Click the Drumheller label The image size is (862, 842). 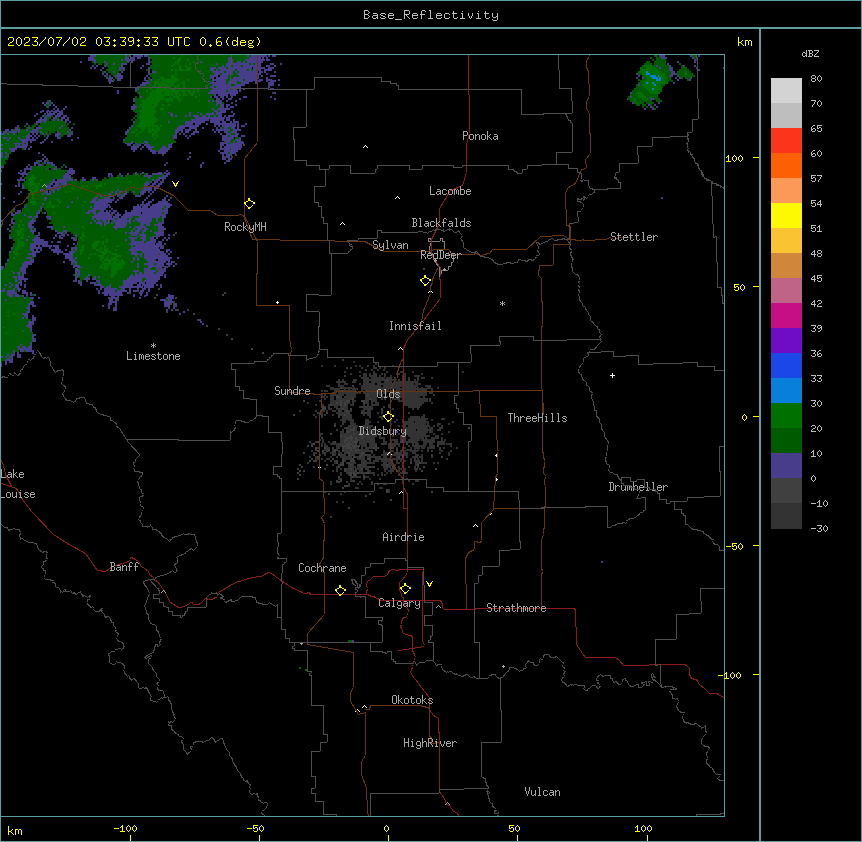[638, 487]
